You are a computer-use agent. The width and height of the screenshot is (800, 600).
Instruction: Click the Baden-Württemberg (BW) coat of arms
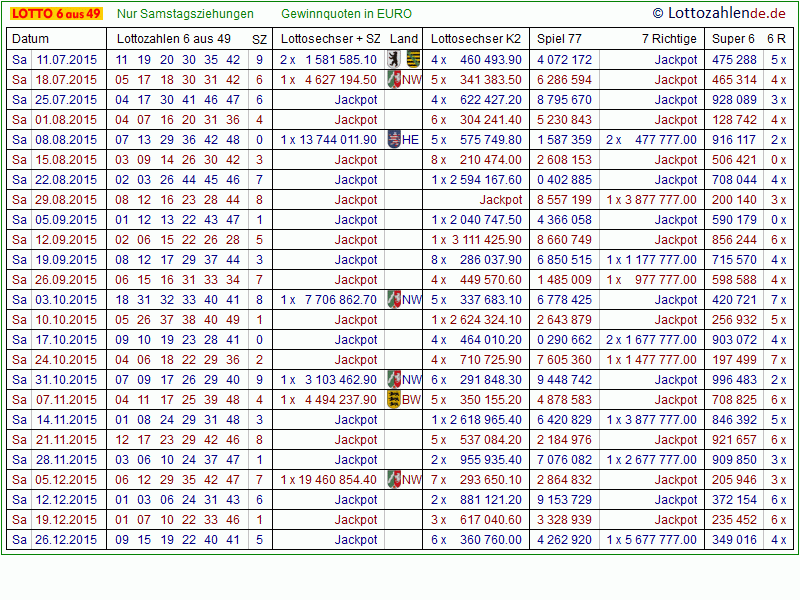coord(394,400)
